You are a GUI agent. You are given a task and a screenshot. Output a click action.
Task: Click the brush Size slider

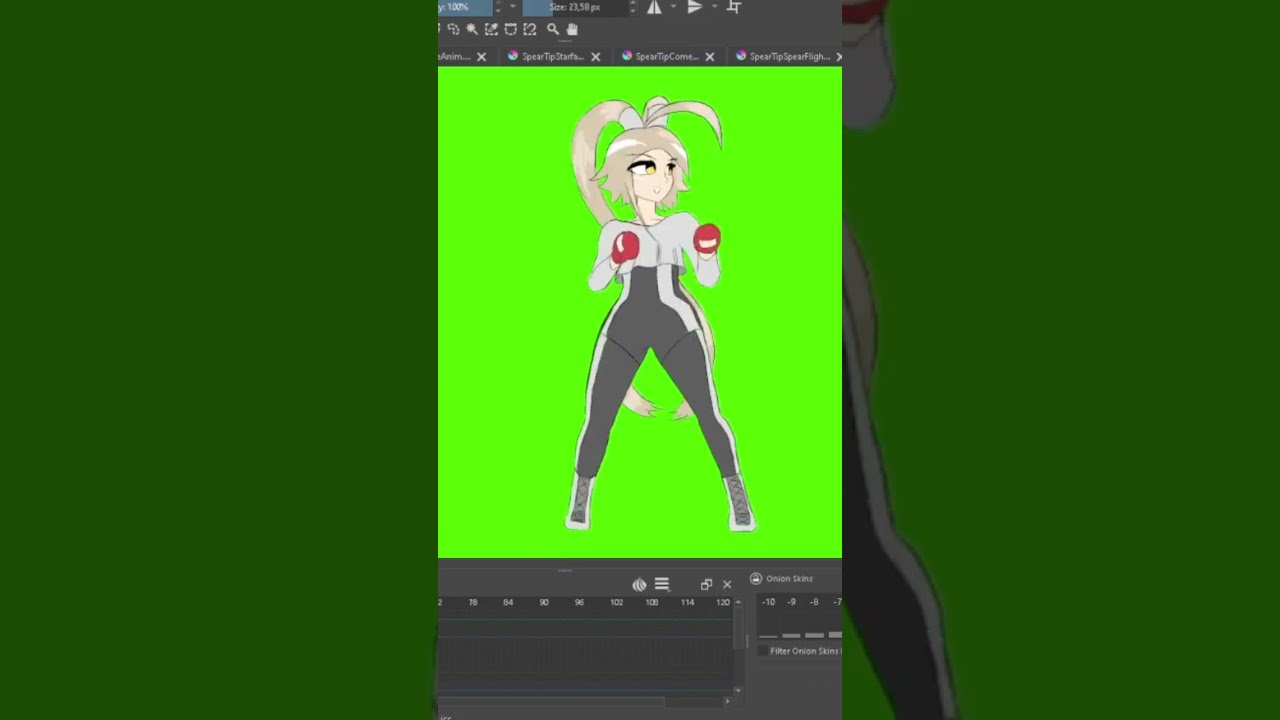pyautogui.click(x=574, y=8)
